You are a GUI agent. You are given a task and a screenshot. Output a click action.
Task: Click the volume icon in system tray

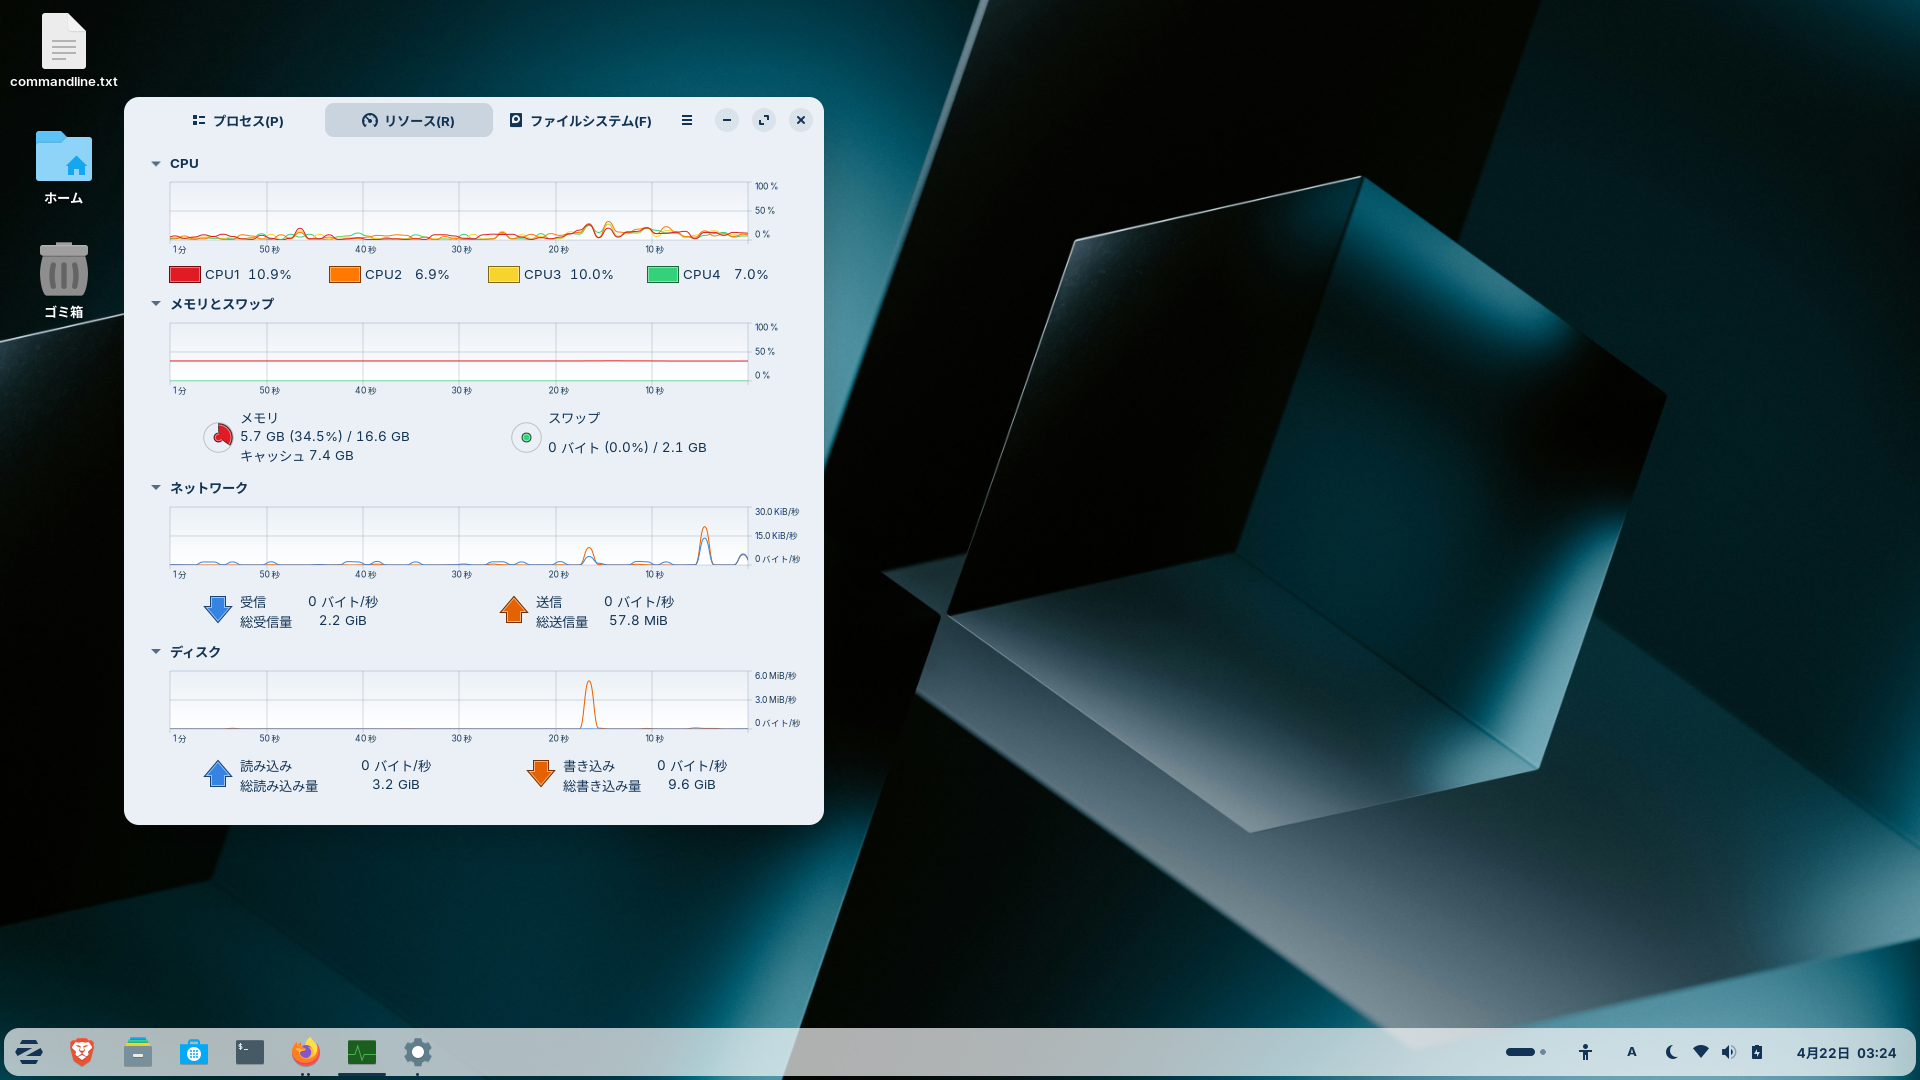click(x=1729, y=1052)
